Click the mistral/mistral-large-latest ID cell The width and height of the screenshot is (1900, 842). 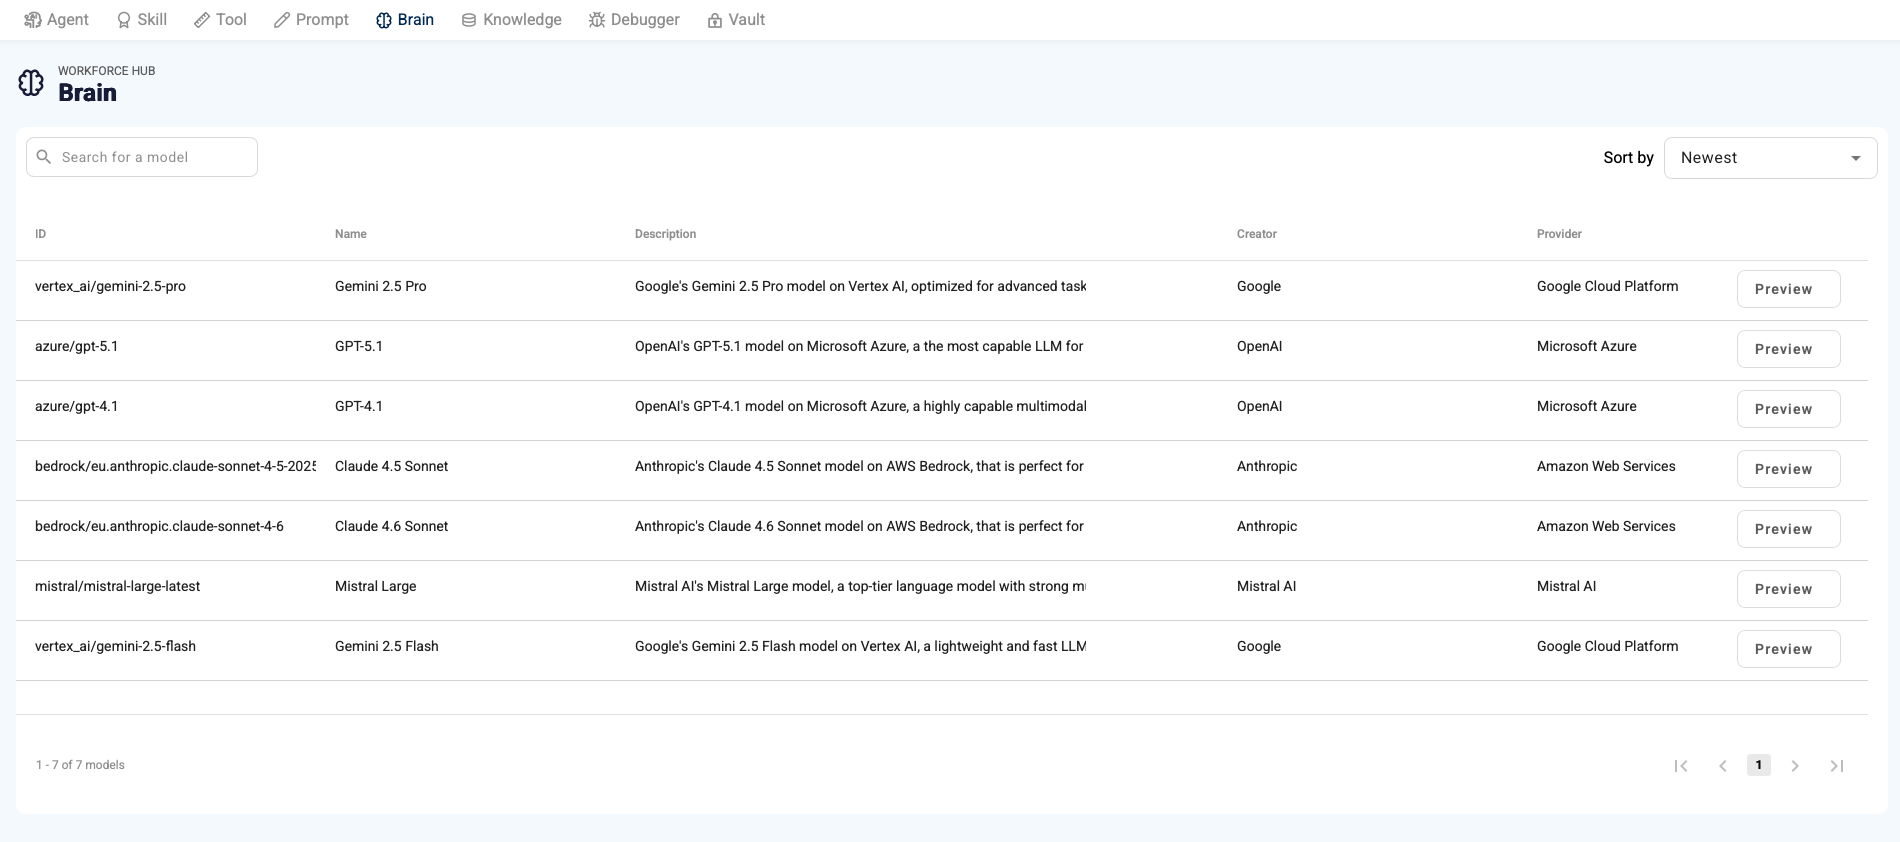117,586
